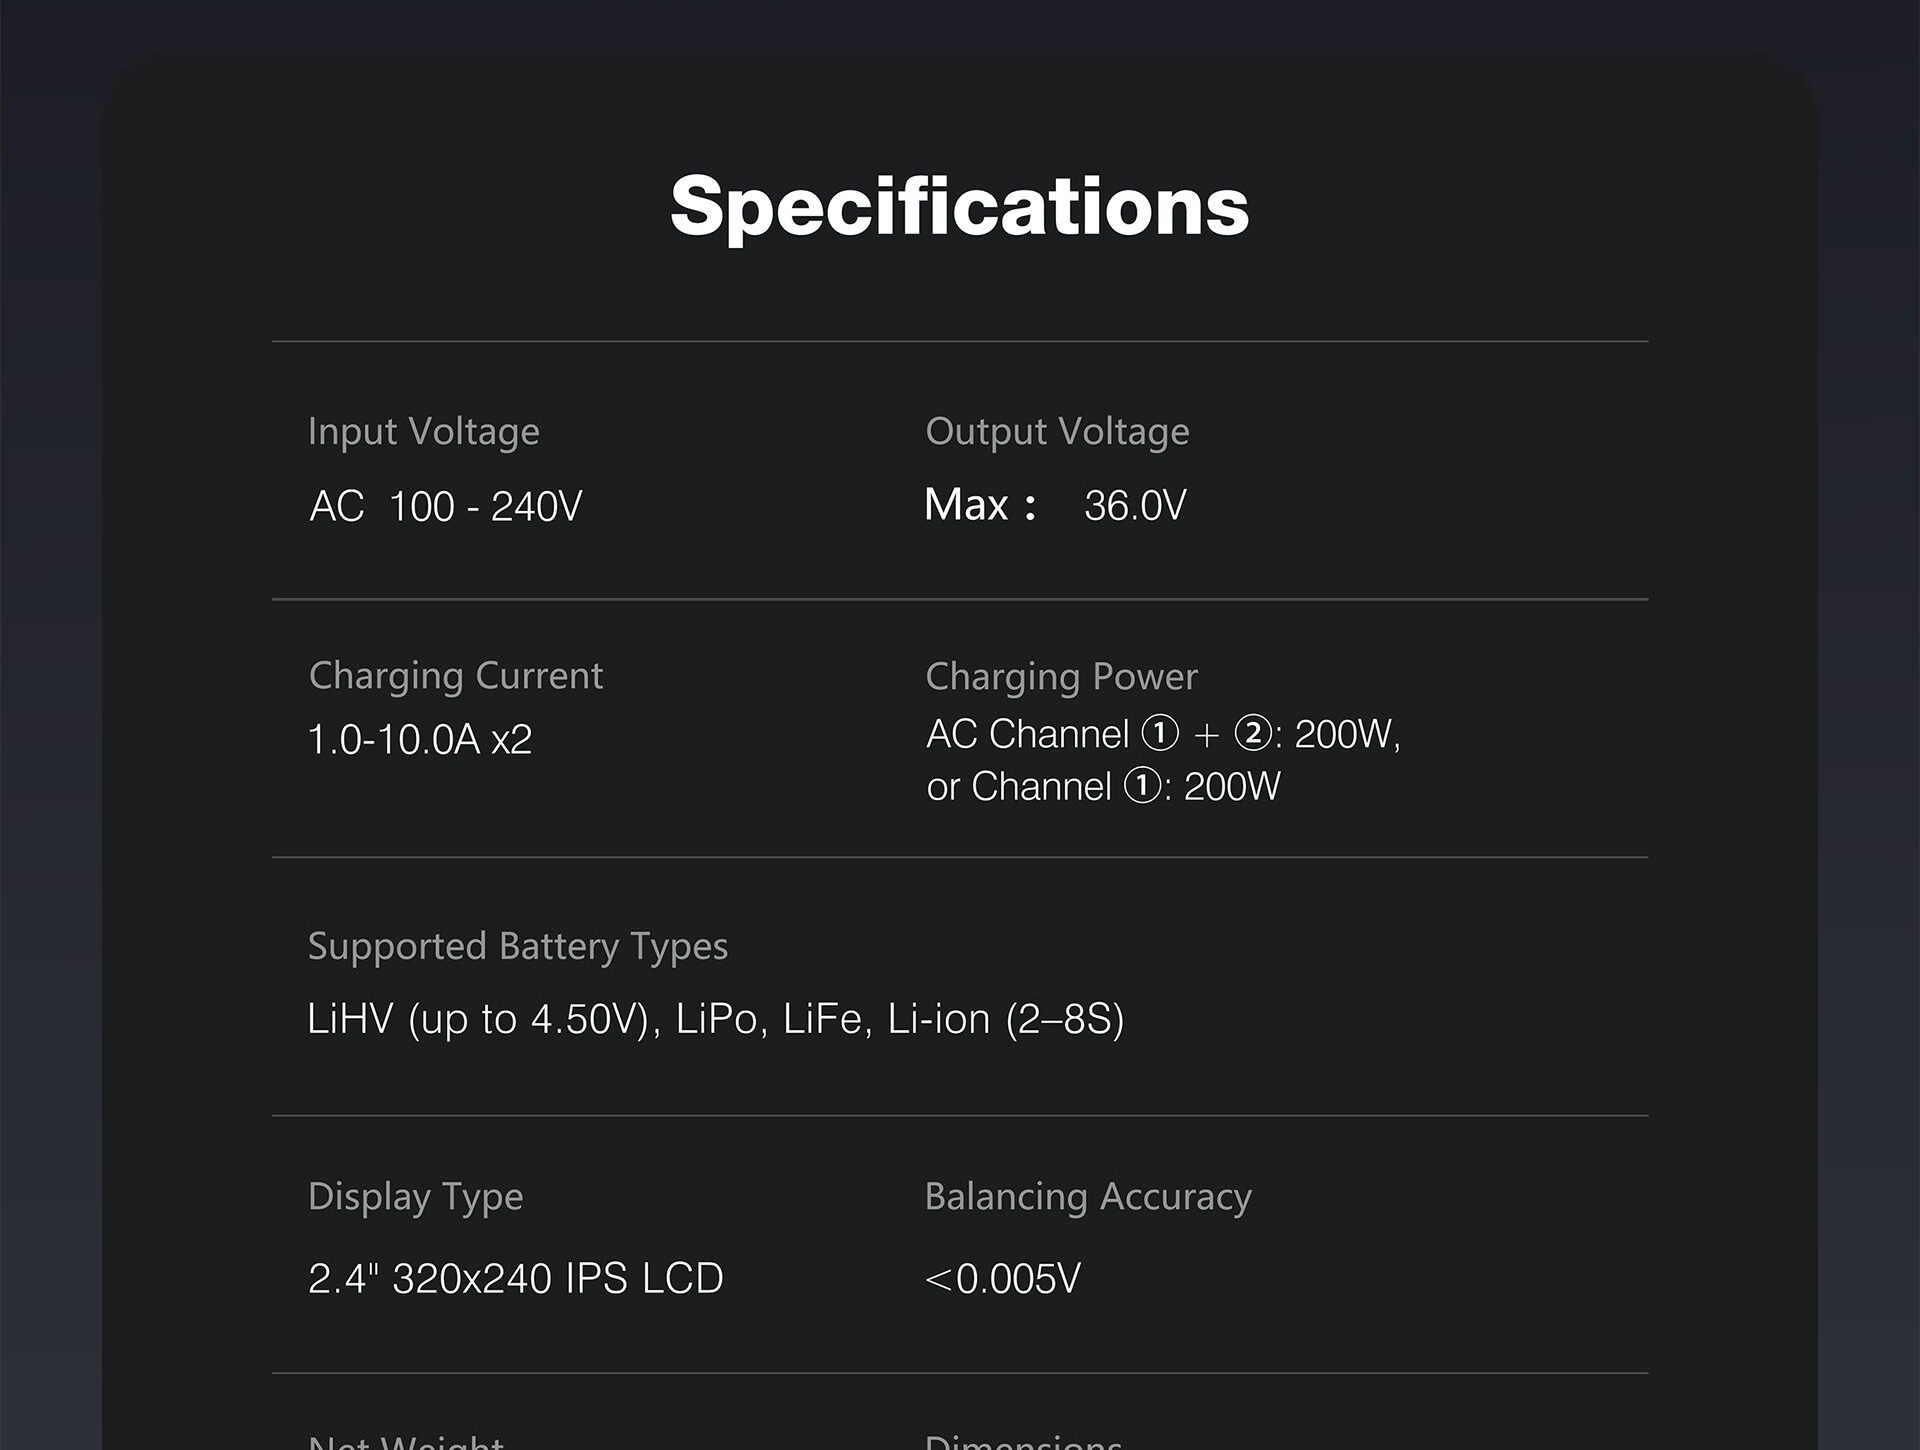The height and width of the screenshot is (1450, 1920).
Task: Click circled 1 icon in AC Channel line
Action: pyautogui.click(x=1160, y=734)
